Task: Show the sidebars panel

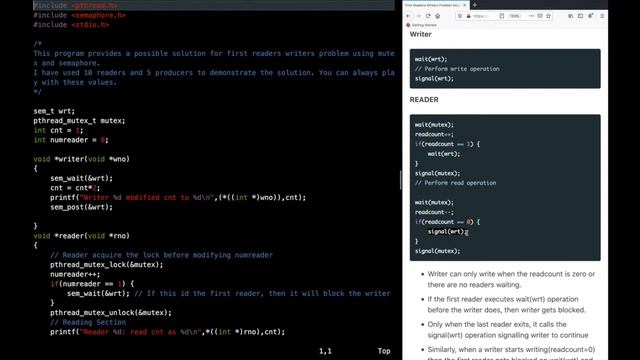Action: (580, 16)
